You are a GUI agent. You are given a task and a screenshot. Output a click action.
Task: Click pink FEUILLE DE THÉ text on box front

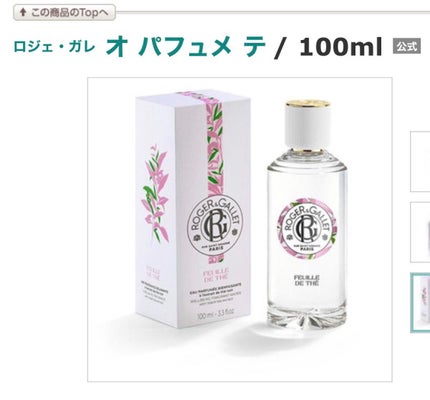coord(215,275)
